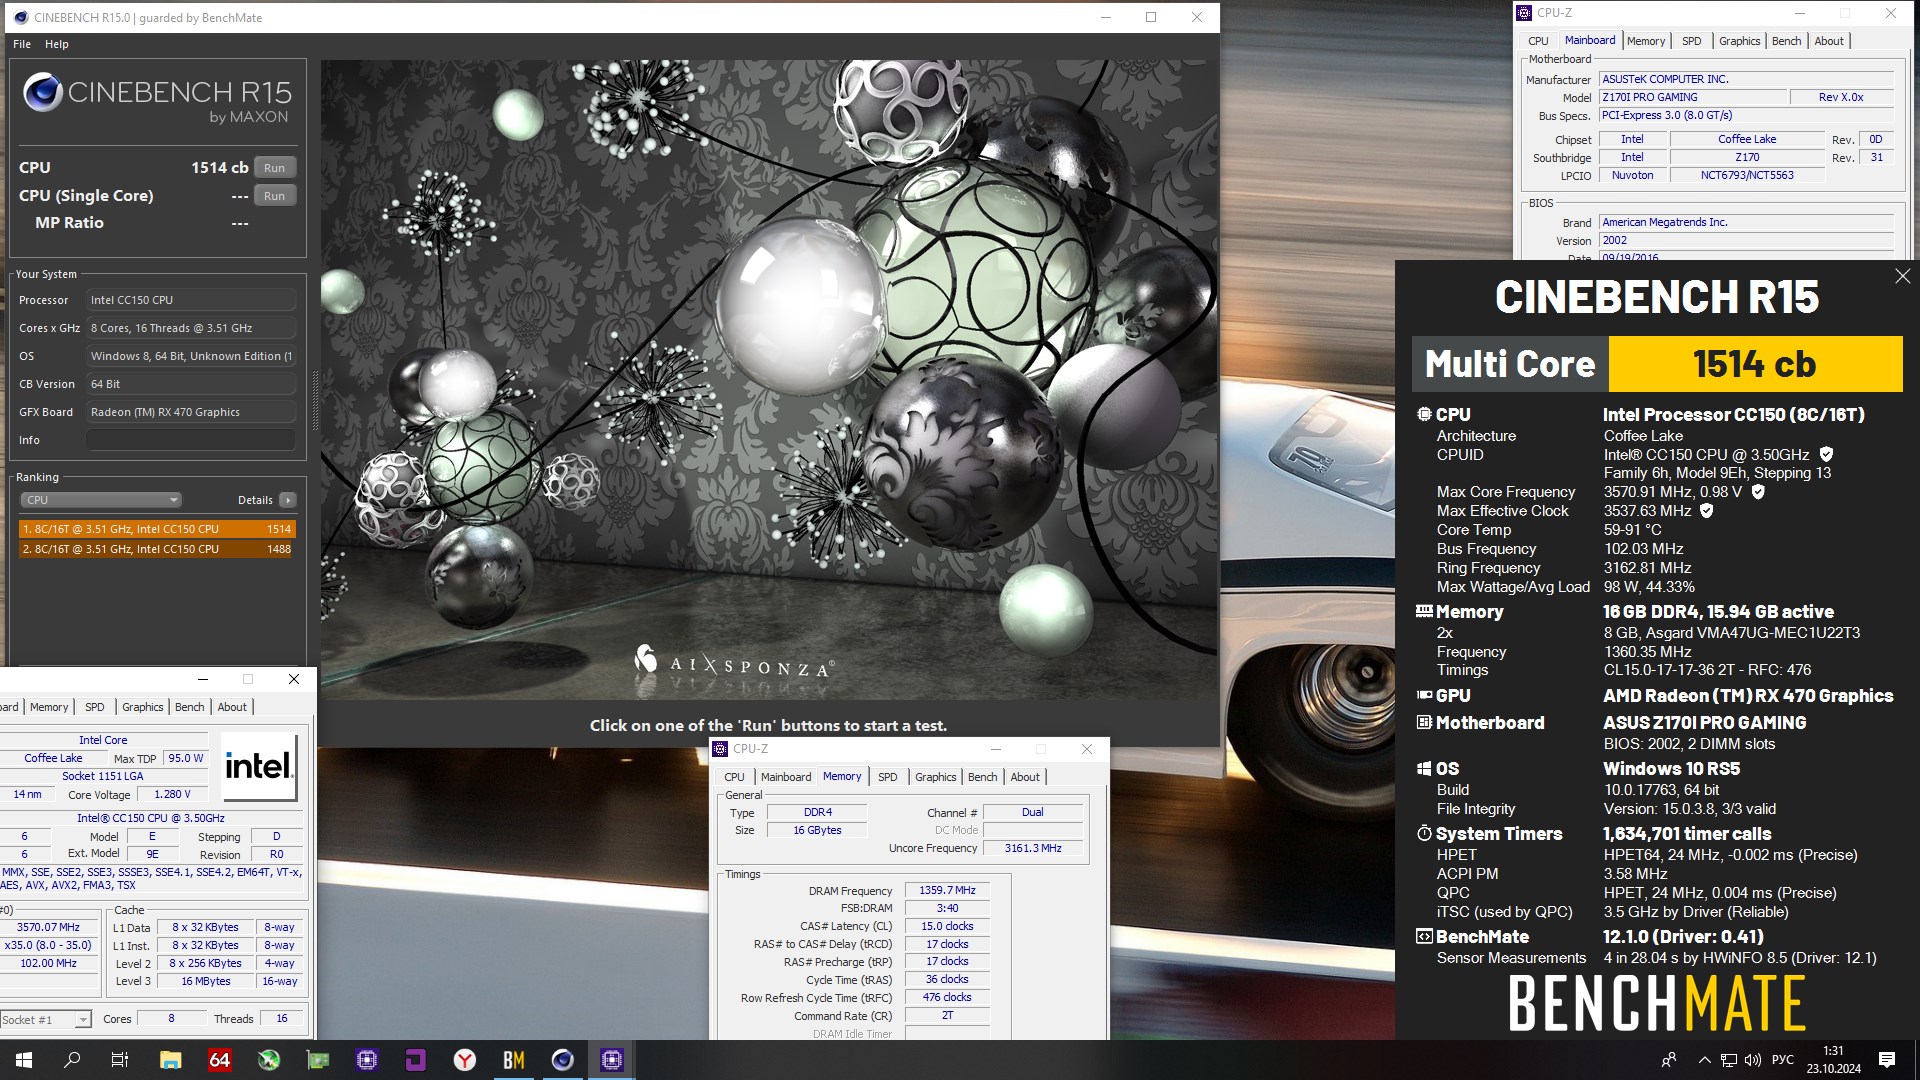Click Max Effective Clock verified shield

pos(1707,511)
